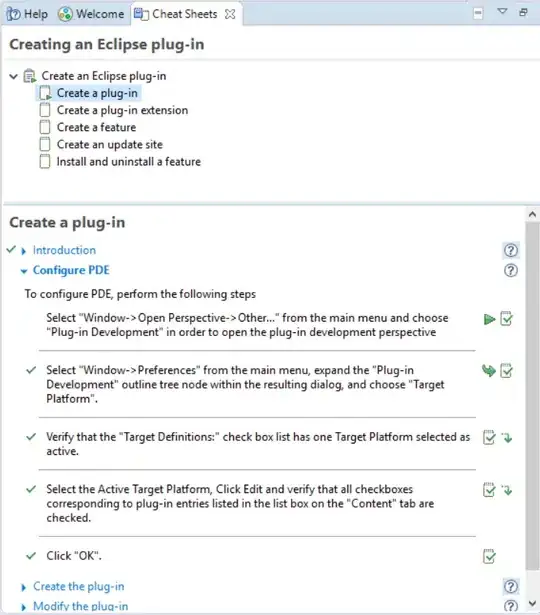Viewport: 540px width, 615px height.
Task: Open the Create the plug-in link
Action: pyautogui.click(x=78, y=586)
